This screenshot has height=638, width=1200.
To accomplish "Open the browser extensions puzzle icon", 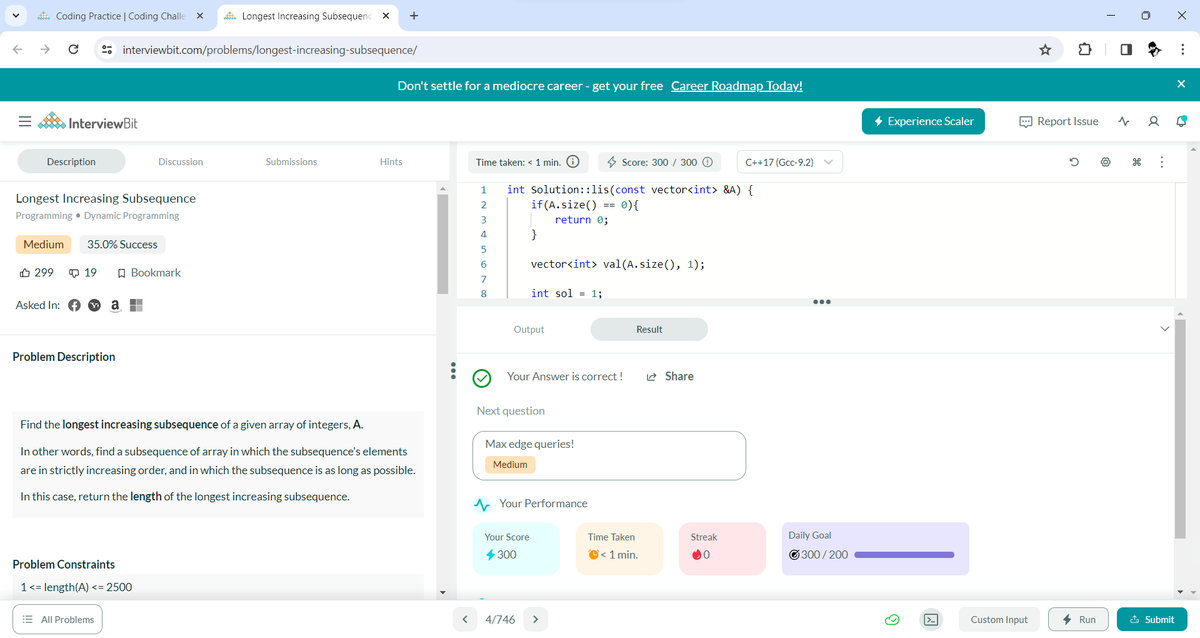I will tap(1085, 49).
